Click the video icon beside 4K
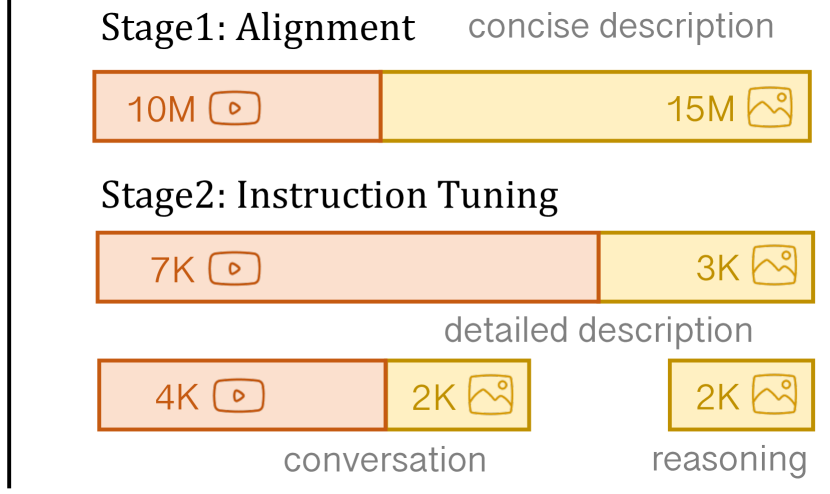This screenshot has height=494, width=830. 239,396
